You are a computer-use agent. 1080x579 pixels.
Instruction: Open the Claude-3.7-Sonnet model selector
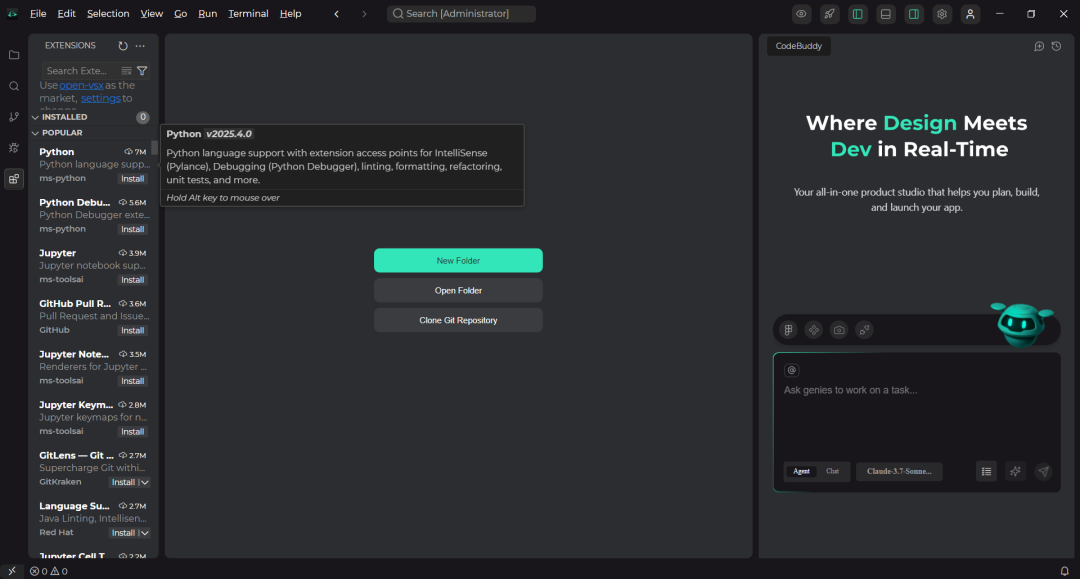(x=899, y=472)
